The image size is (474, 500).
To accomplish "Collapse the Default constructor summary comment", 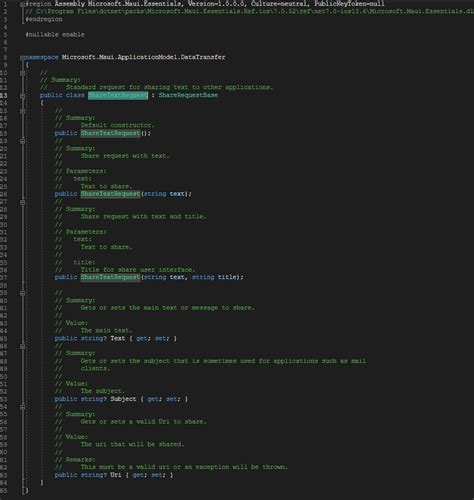I will click(22, 111).
